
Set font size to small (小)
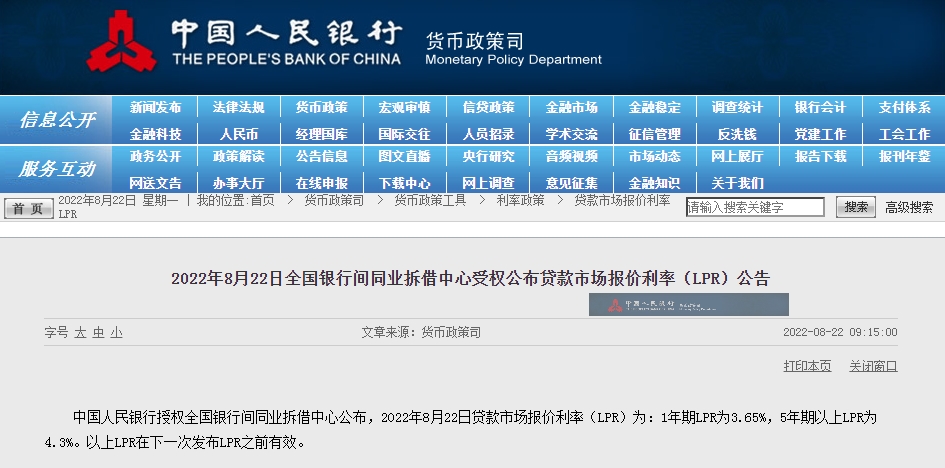click(116, 332)
